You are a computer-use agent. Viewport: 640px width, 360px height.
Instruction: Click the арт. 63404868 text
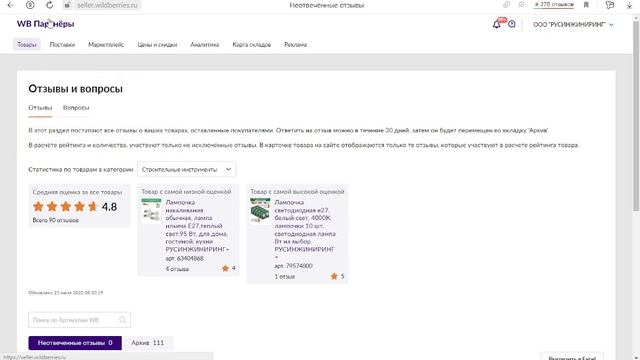coord(184,258)
